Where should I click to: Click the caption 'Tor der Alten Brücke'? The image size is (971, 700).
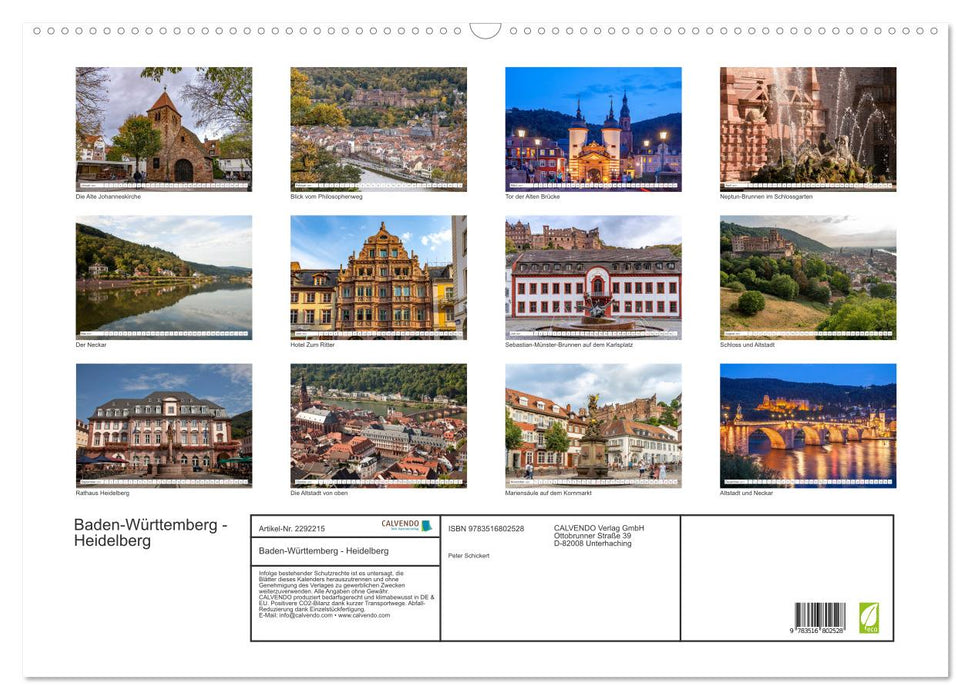click(533, 196)
